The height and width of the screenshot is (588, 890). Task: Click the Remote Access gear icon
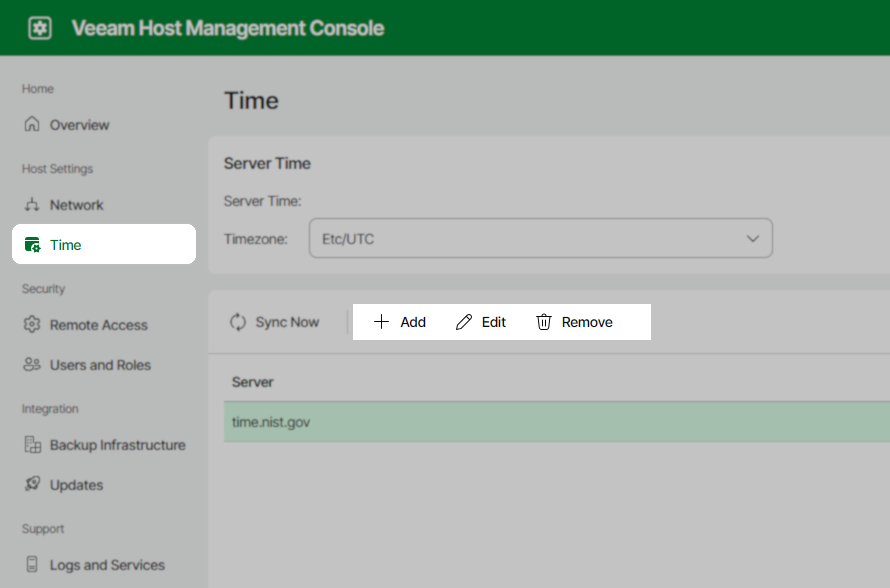[x=30, y=324]
